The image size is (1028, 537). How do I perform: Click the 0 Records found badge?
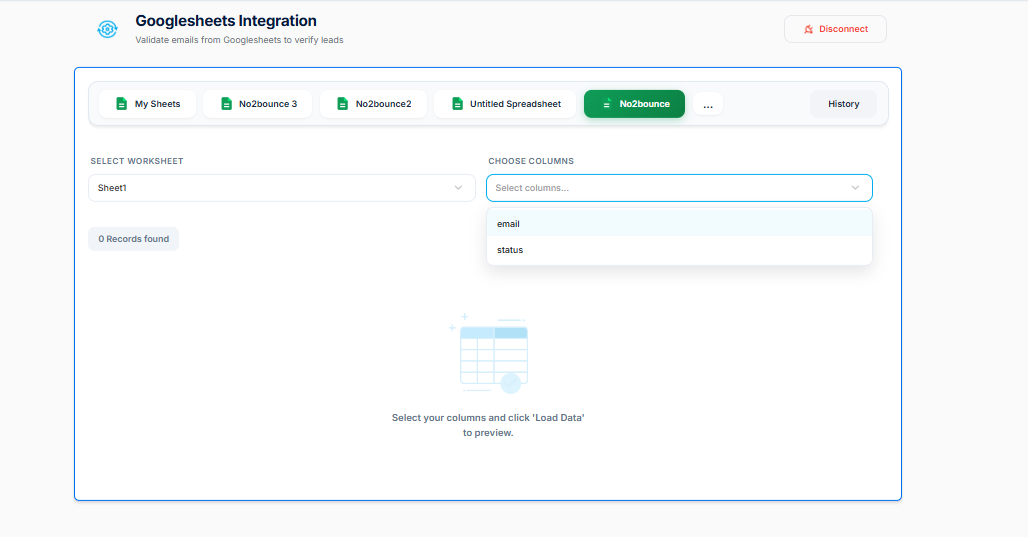coord(134,239)
